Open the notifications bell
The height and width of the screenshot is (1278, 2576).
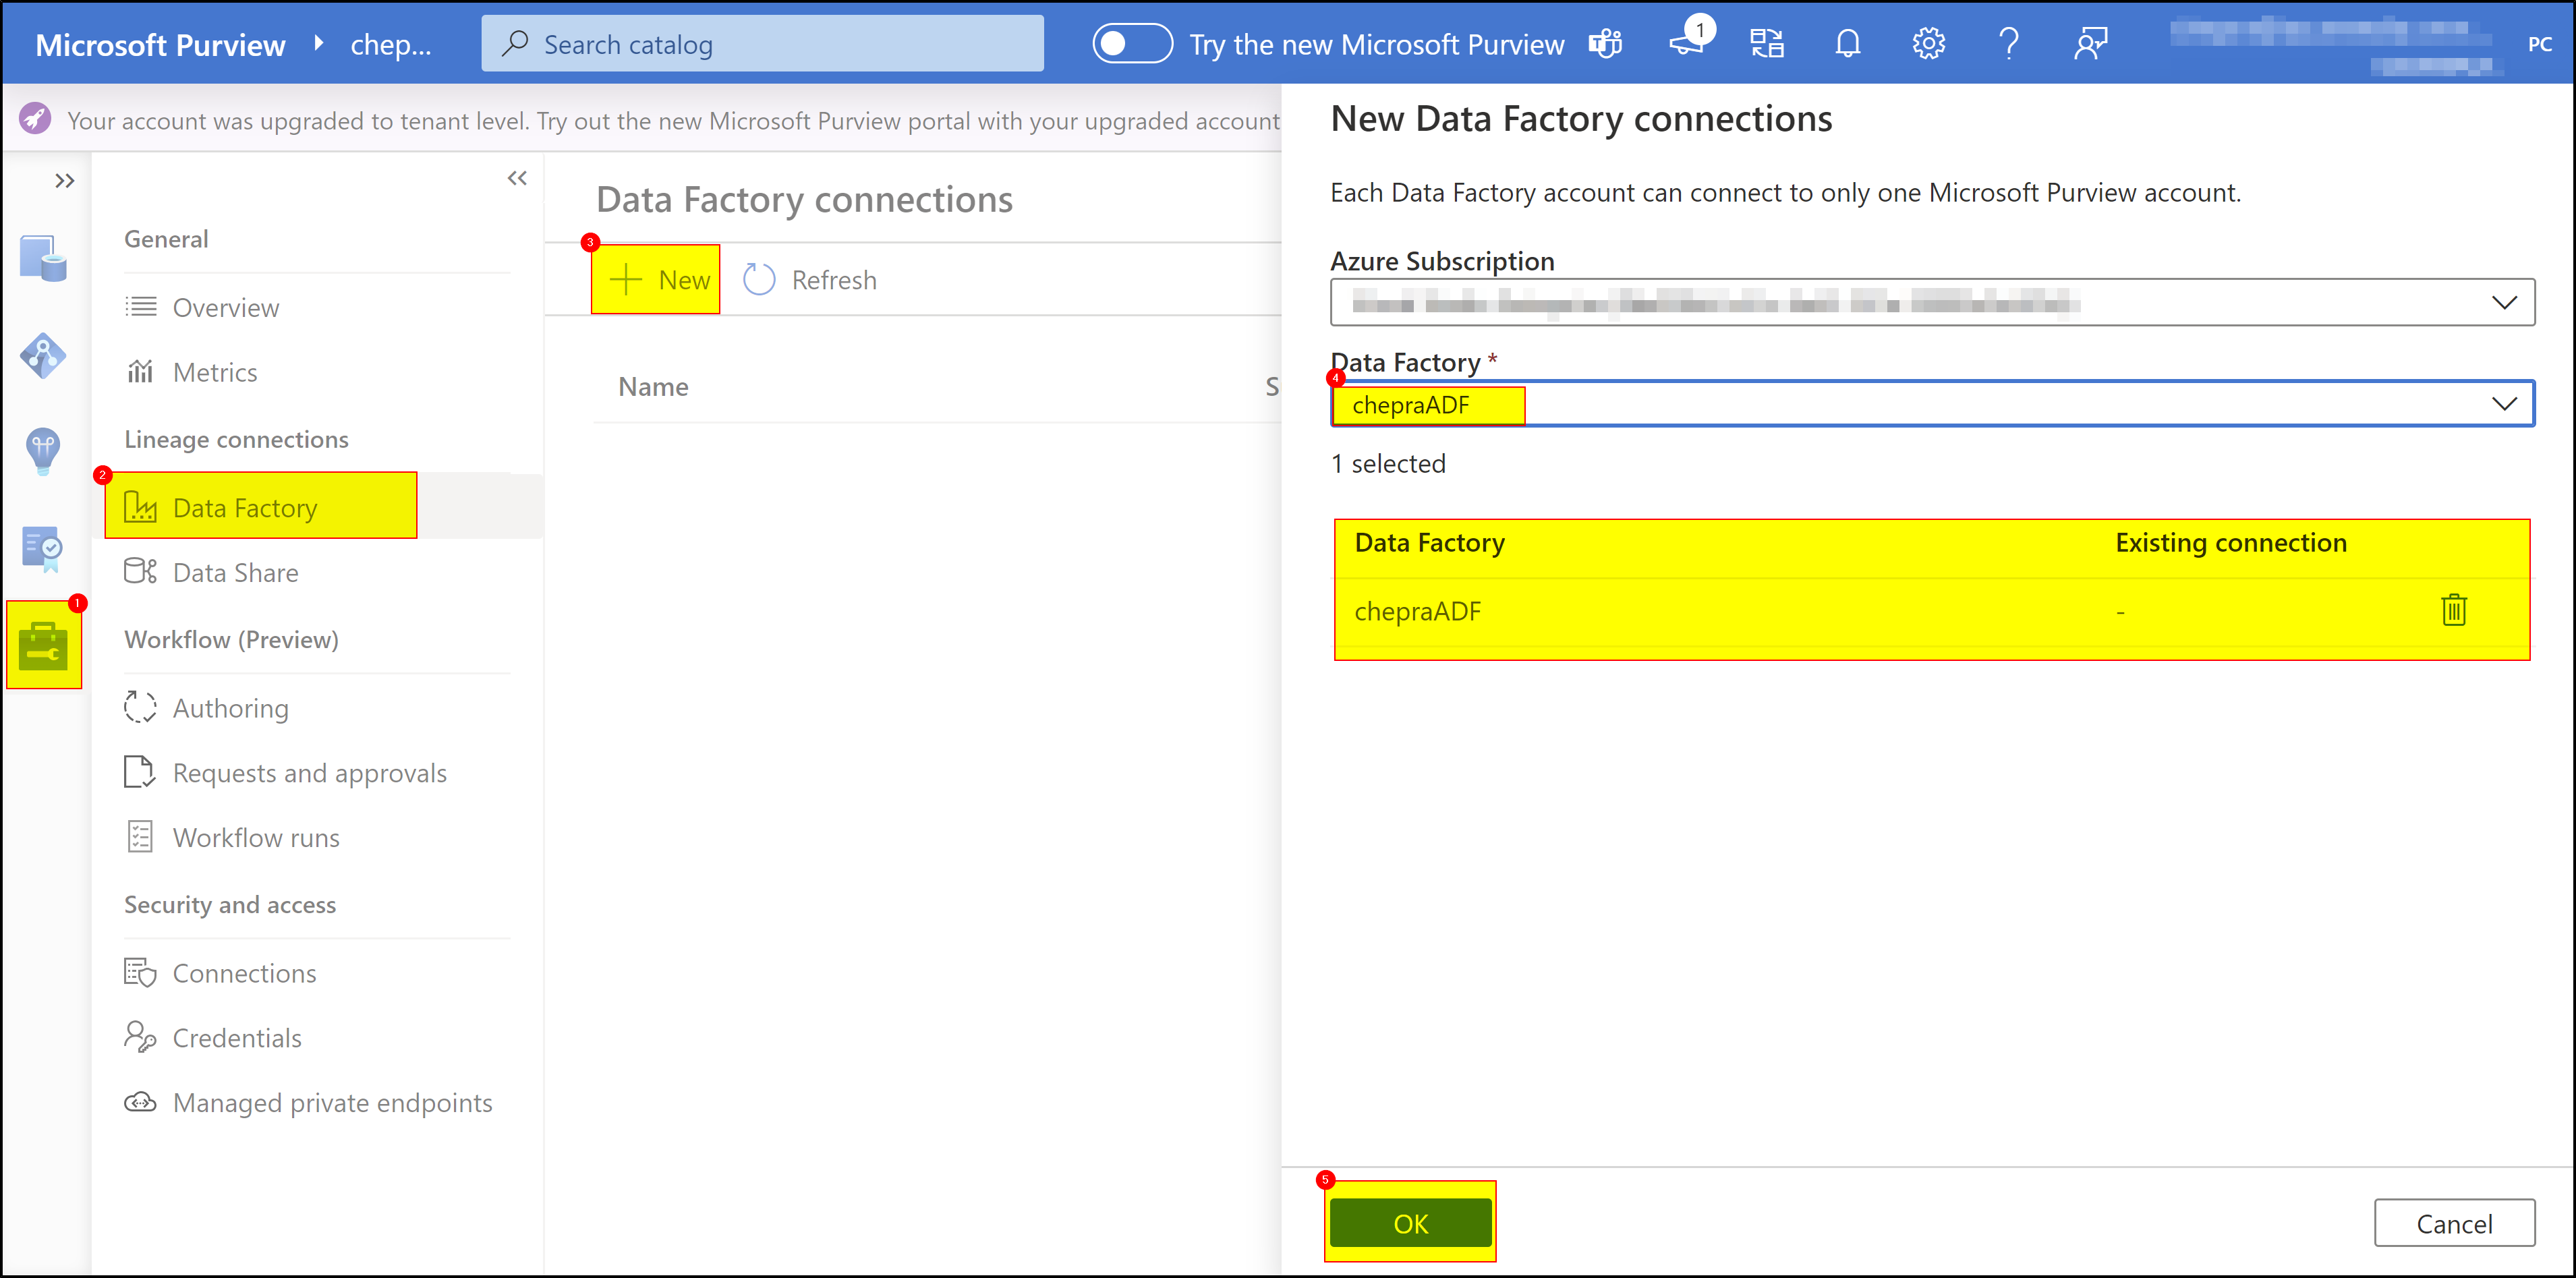(1848, 44)
